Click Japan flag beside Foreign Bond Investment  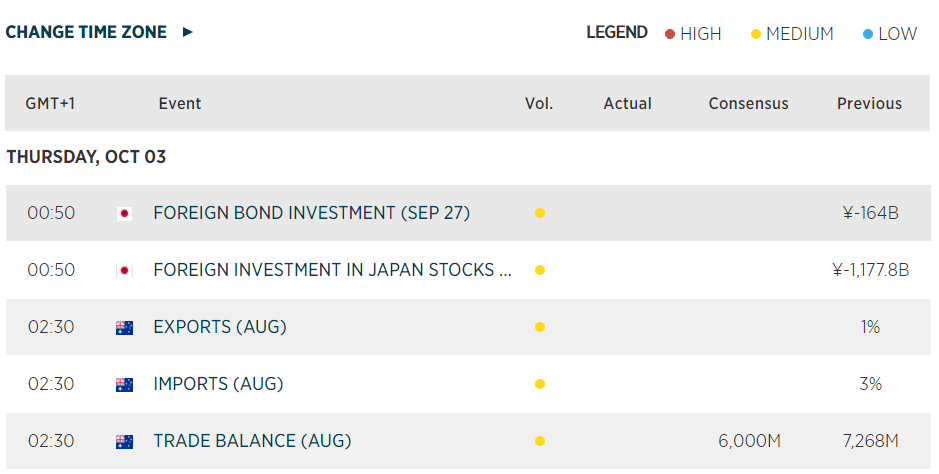click(x=125, y=213)
